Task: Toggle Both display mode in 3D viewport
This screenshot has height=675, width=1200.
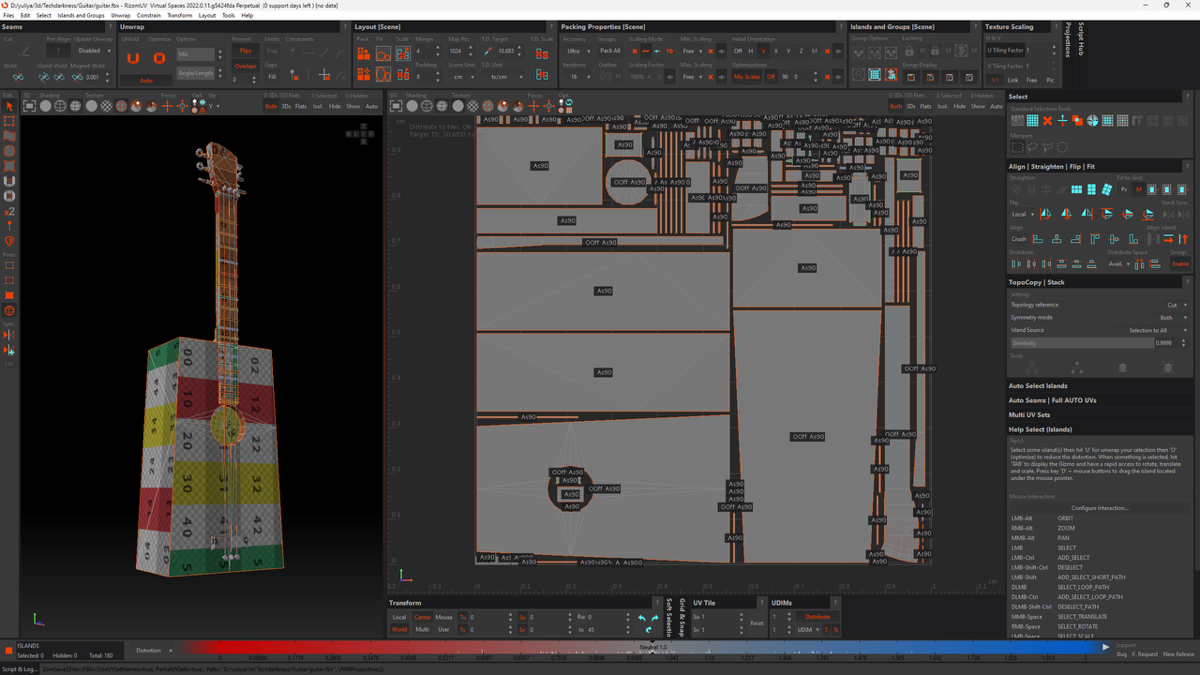Action: (271, 106)
